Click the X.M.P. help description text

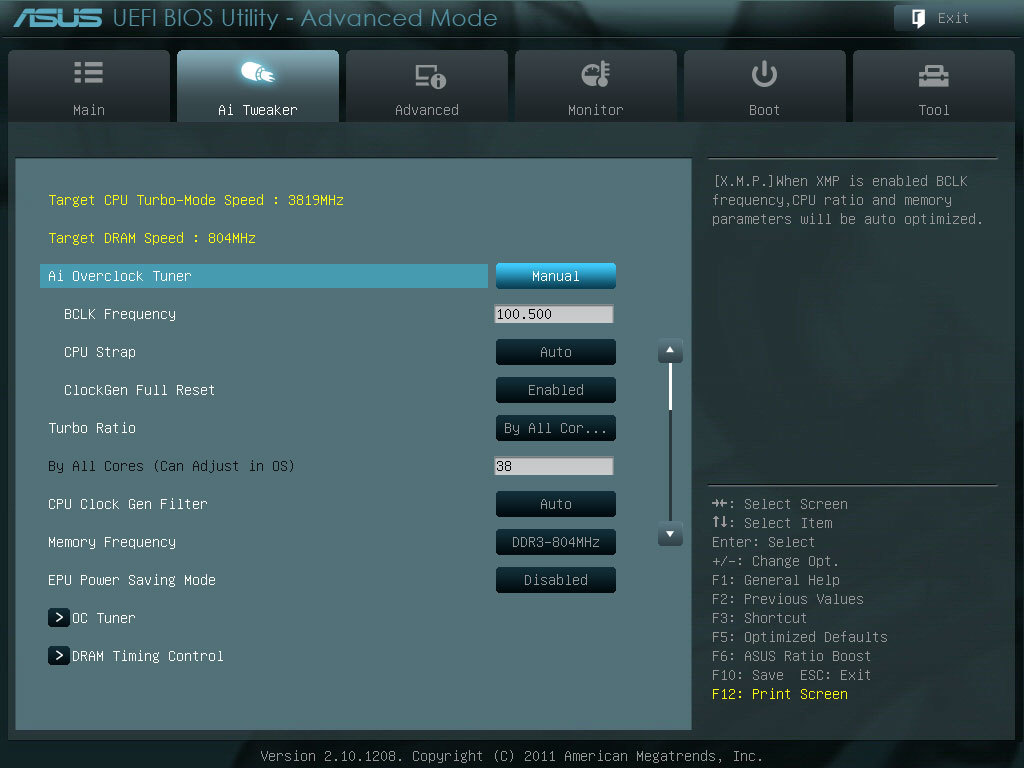[x=848, y=200]
